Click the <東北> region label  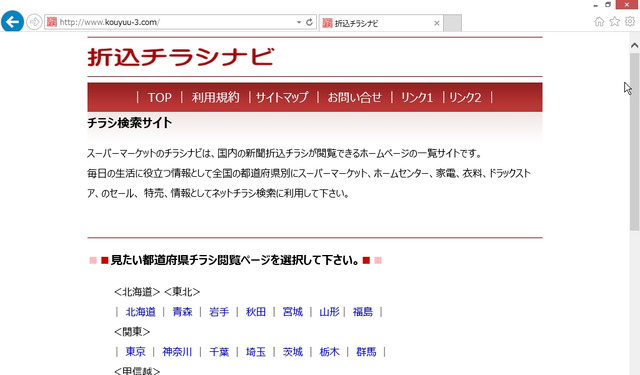pyautogui.click(x=182, y=292)
